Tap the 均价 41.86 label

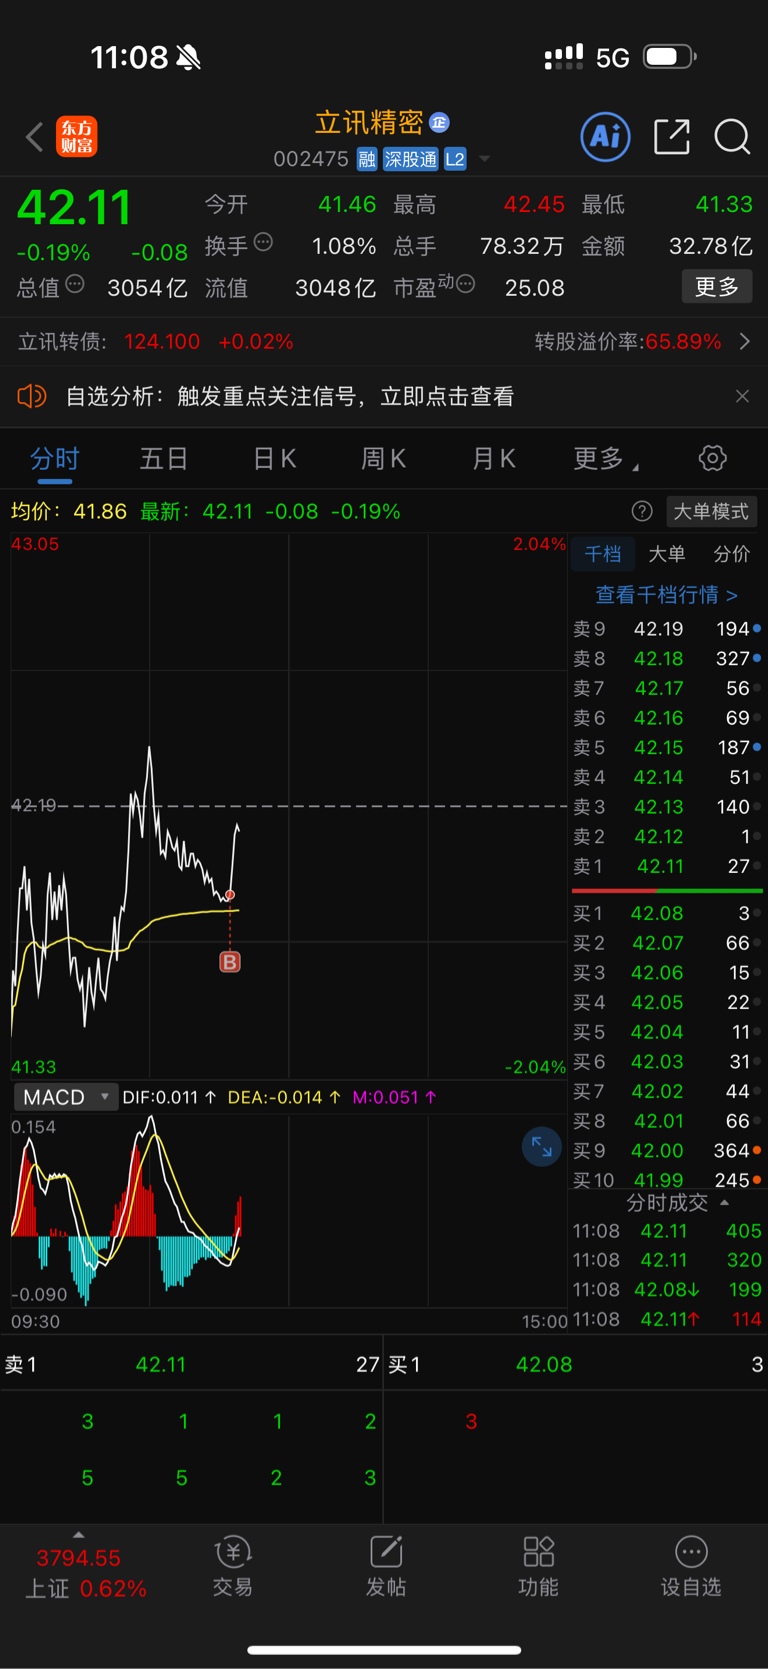(69, 512)
